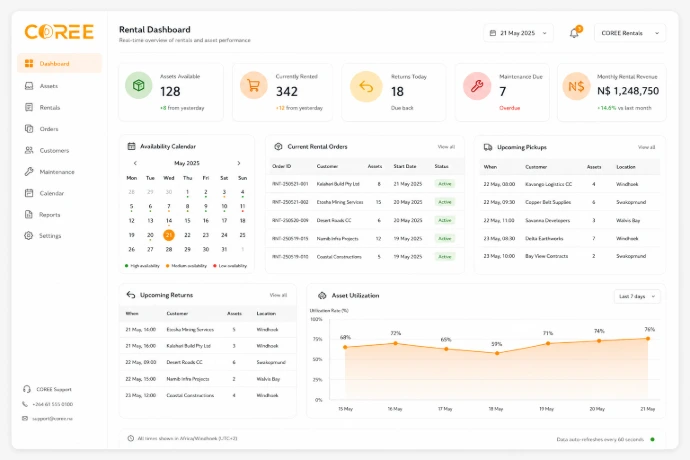Select the highlighted date 21 in calendar

[x=169, y=235]
